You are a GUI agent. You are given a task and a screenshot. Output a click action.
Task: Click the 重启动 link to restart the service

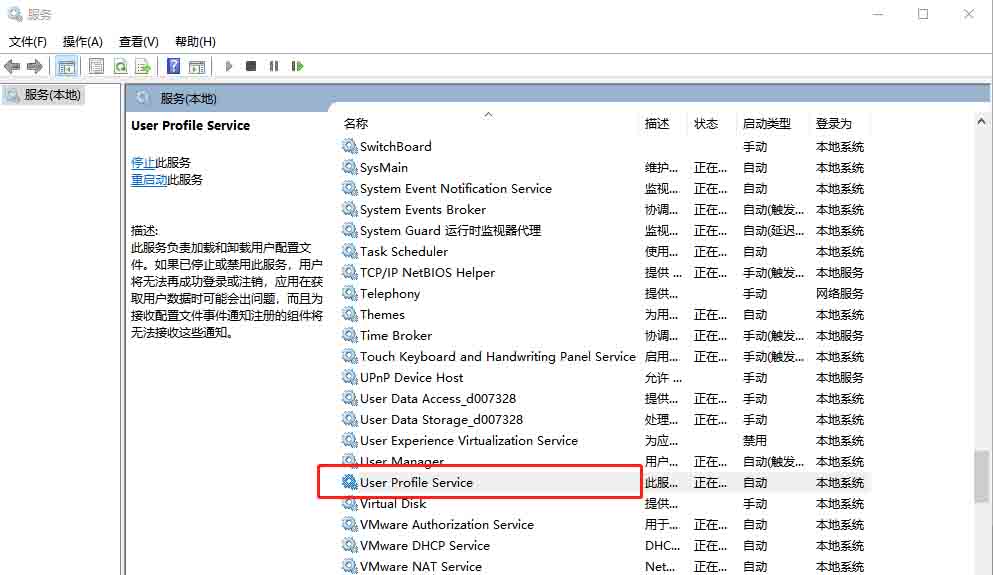pos(149,180)
